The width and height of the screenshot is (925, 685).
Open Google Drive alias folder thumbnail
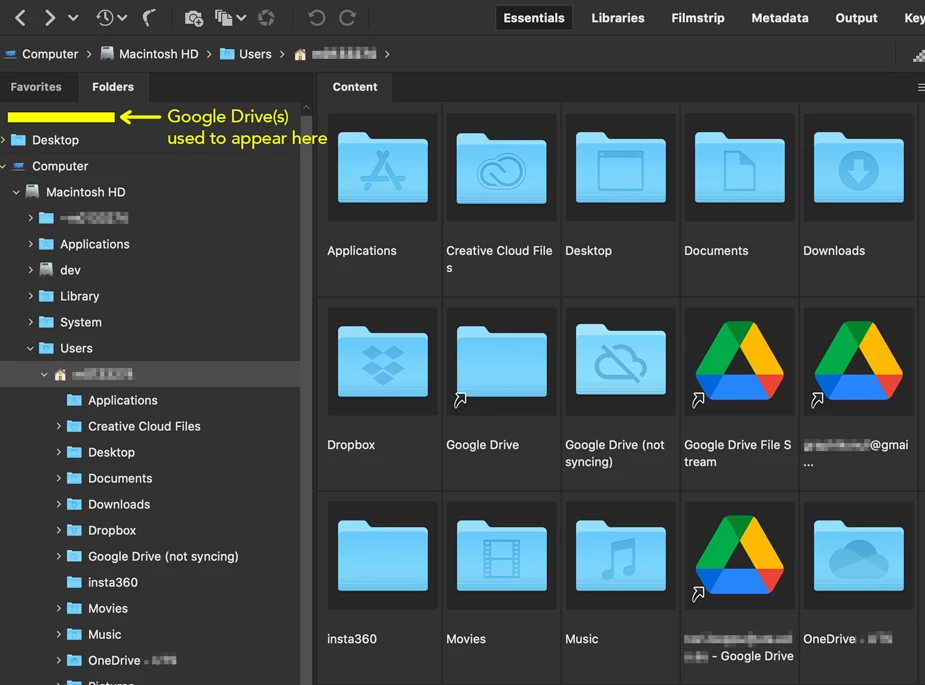click(x=501, y=362)
